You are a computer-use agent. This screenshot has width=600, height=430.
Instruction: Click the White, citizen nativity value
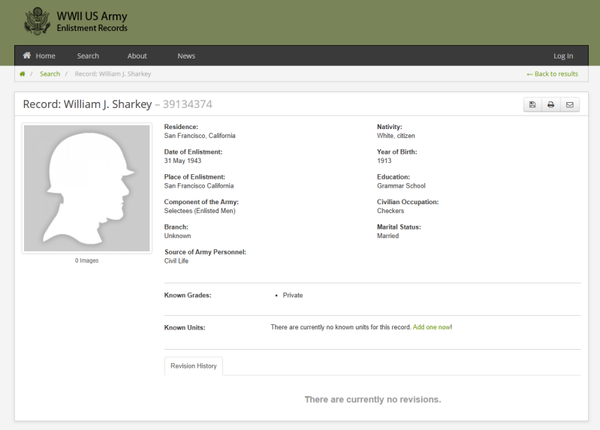(396, 136)
